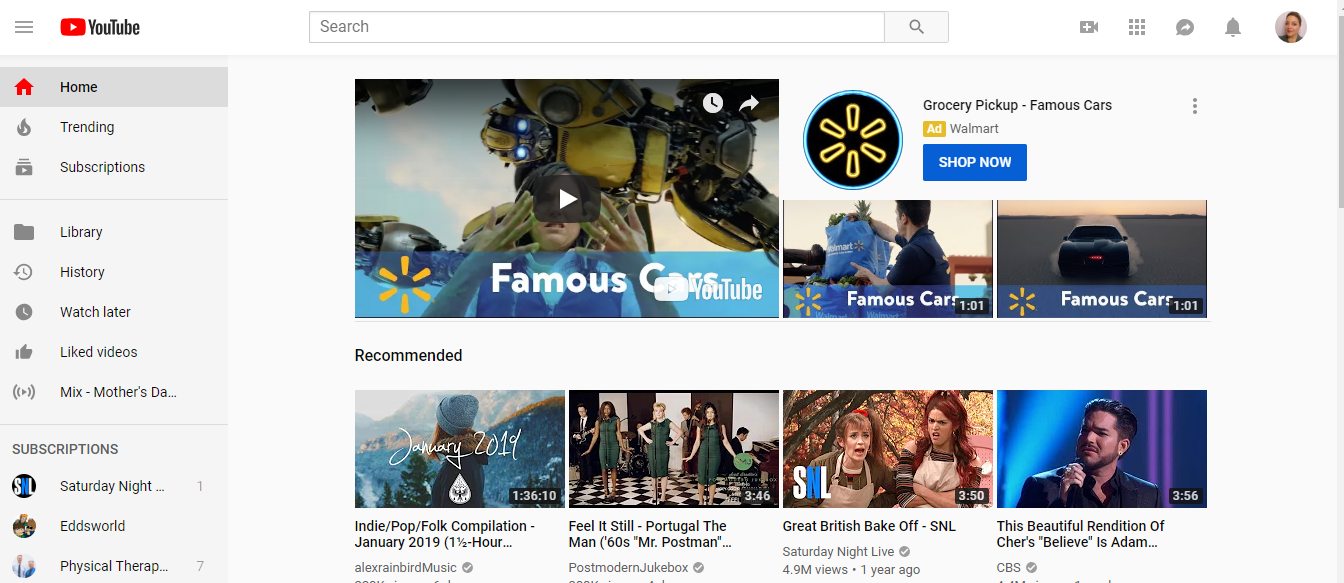
Task: Open the hamburger guide menu
Action: tap(24, 27)
